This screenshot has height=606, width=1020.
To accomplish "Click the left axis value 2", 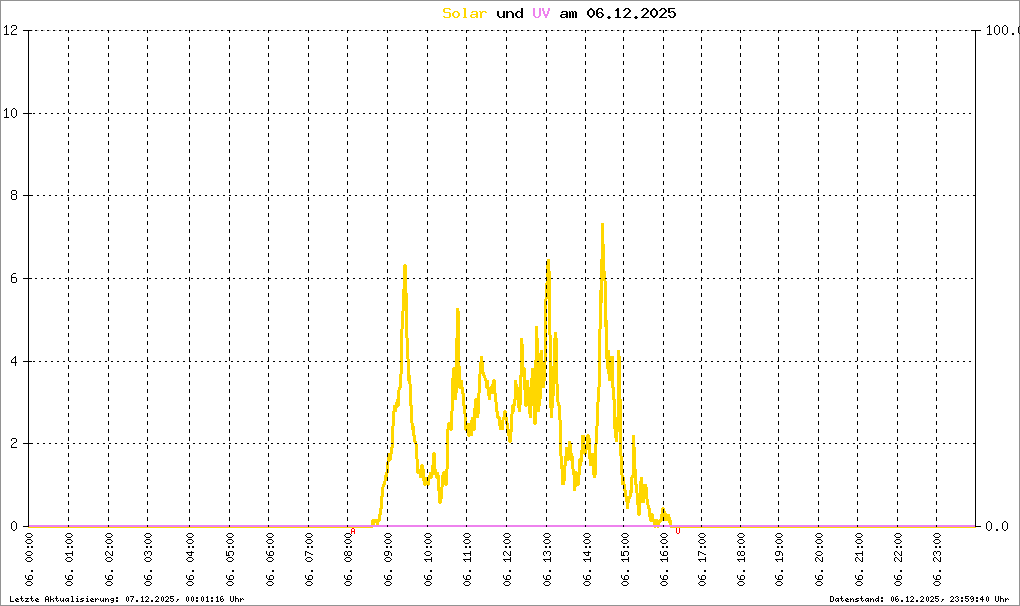I will 14,443.
